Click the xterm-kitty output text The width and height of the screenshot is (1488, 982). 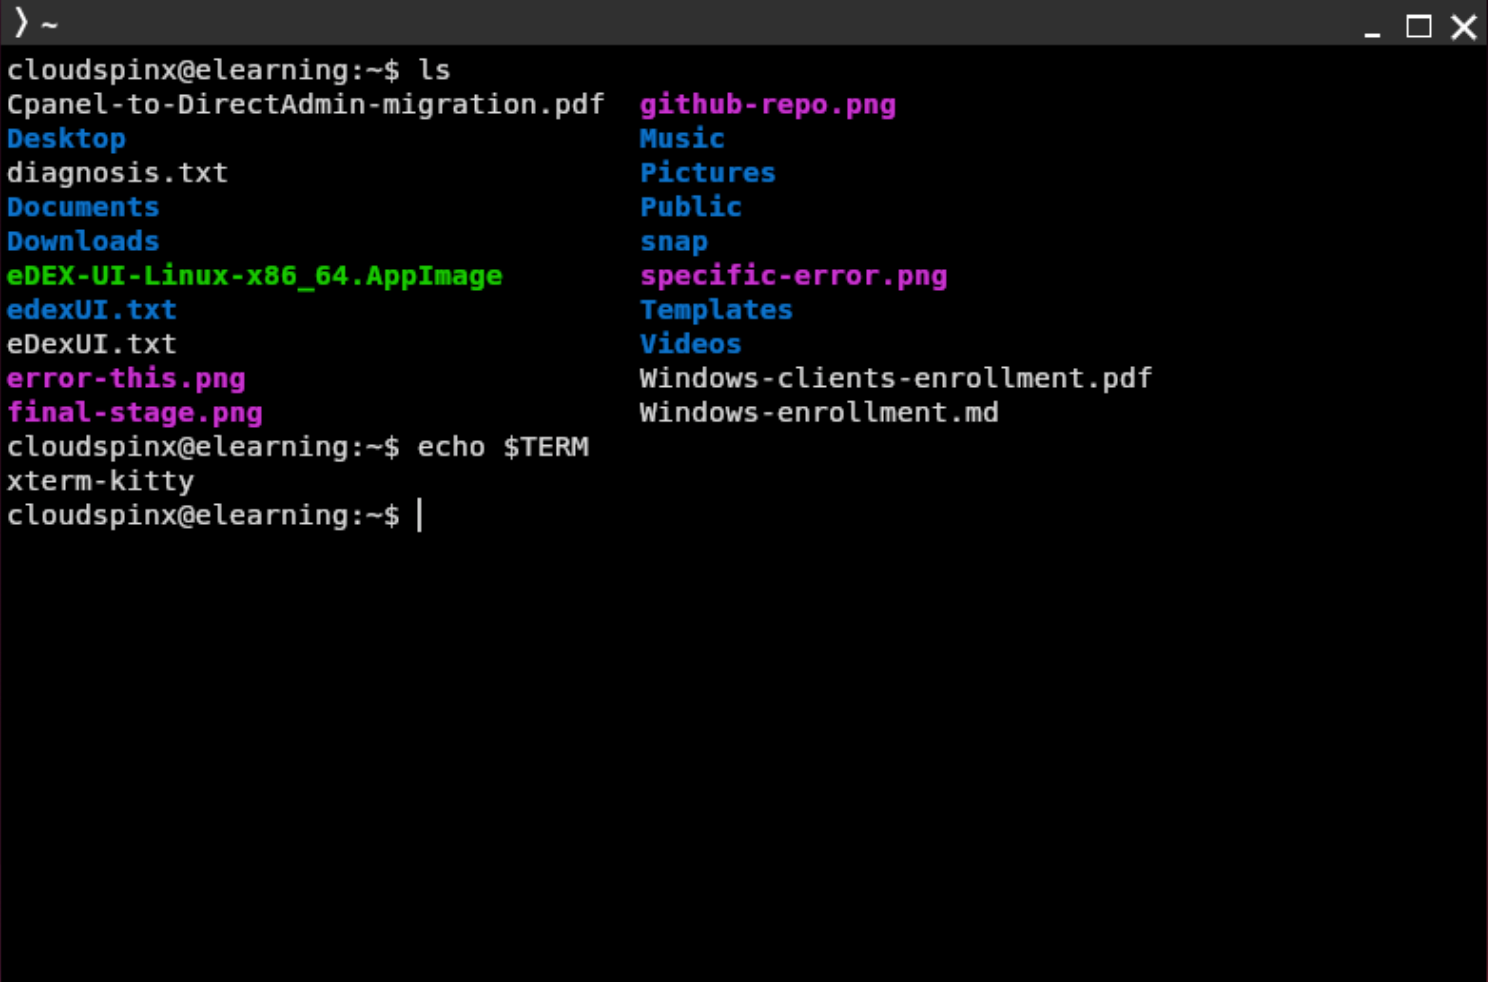99,481
